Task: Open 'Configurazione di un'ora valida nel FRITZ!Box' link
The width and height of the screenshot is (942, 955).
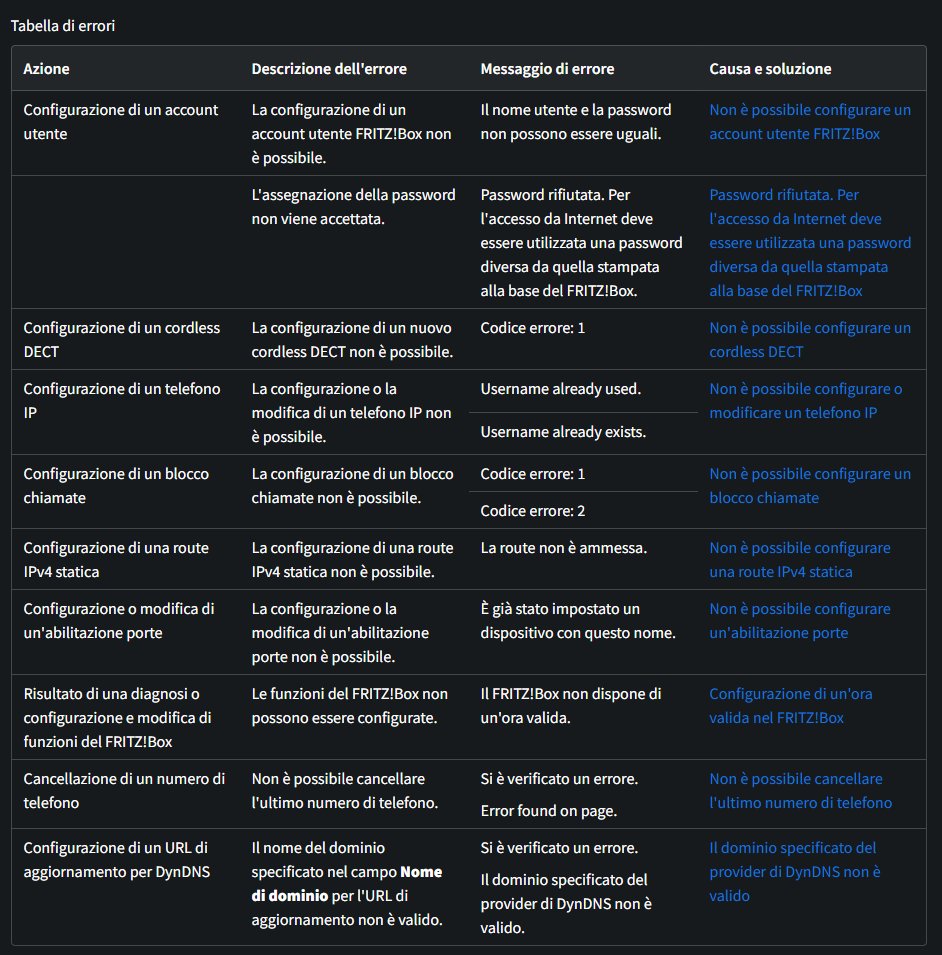Action: point(790,705)
